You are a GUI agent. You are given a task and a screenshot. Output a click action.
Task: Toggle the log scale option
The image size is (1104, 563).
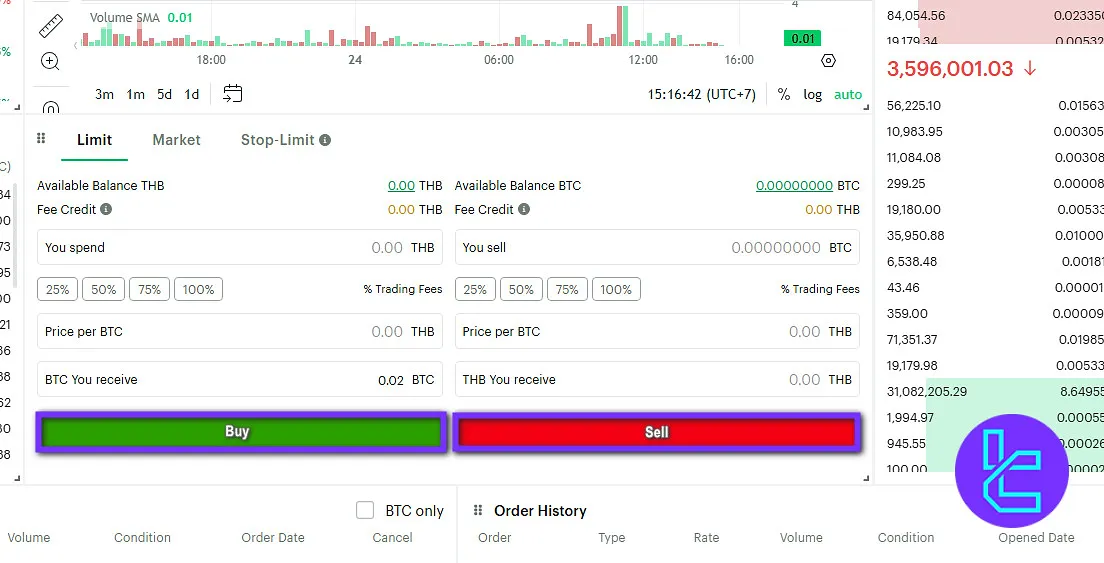(x=813, y=95)
